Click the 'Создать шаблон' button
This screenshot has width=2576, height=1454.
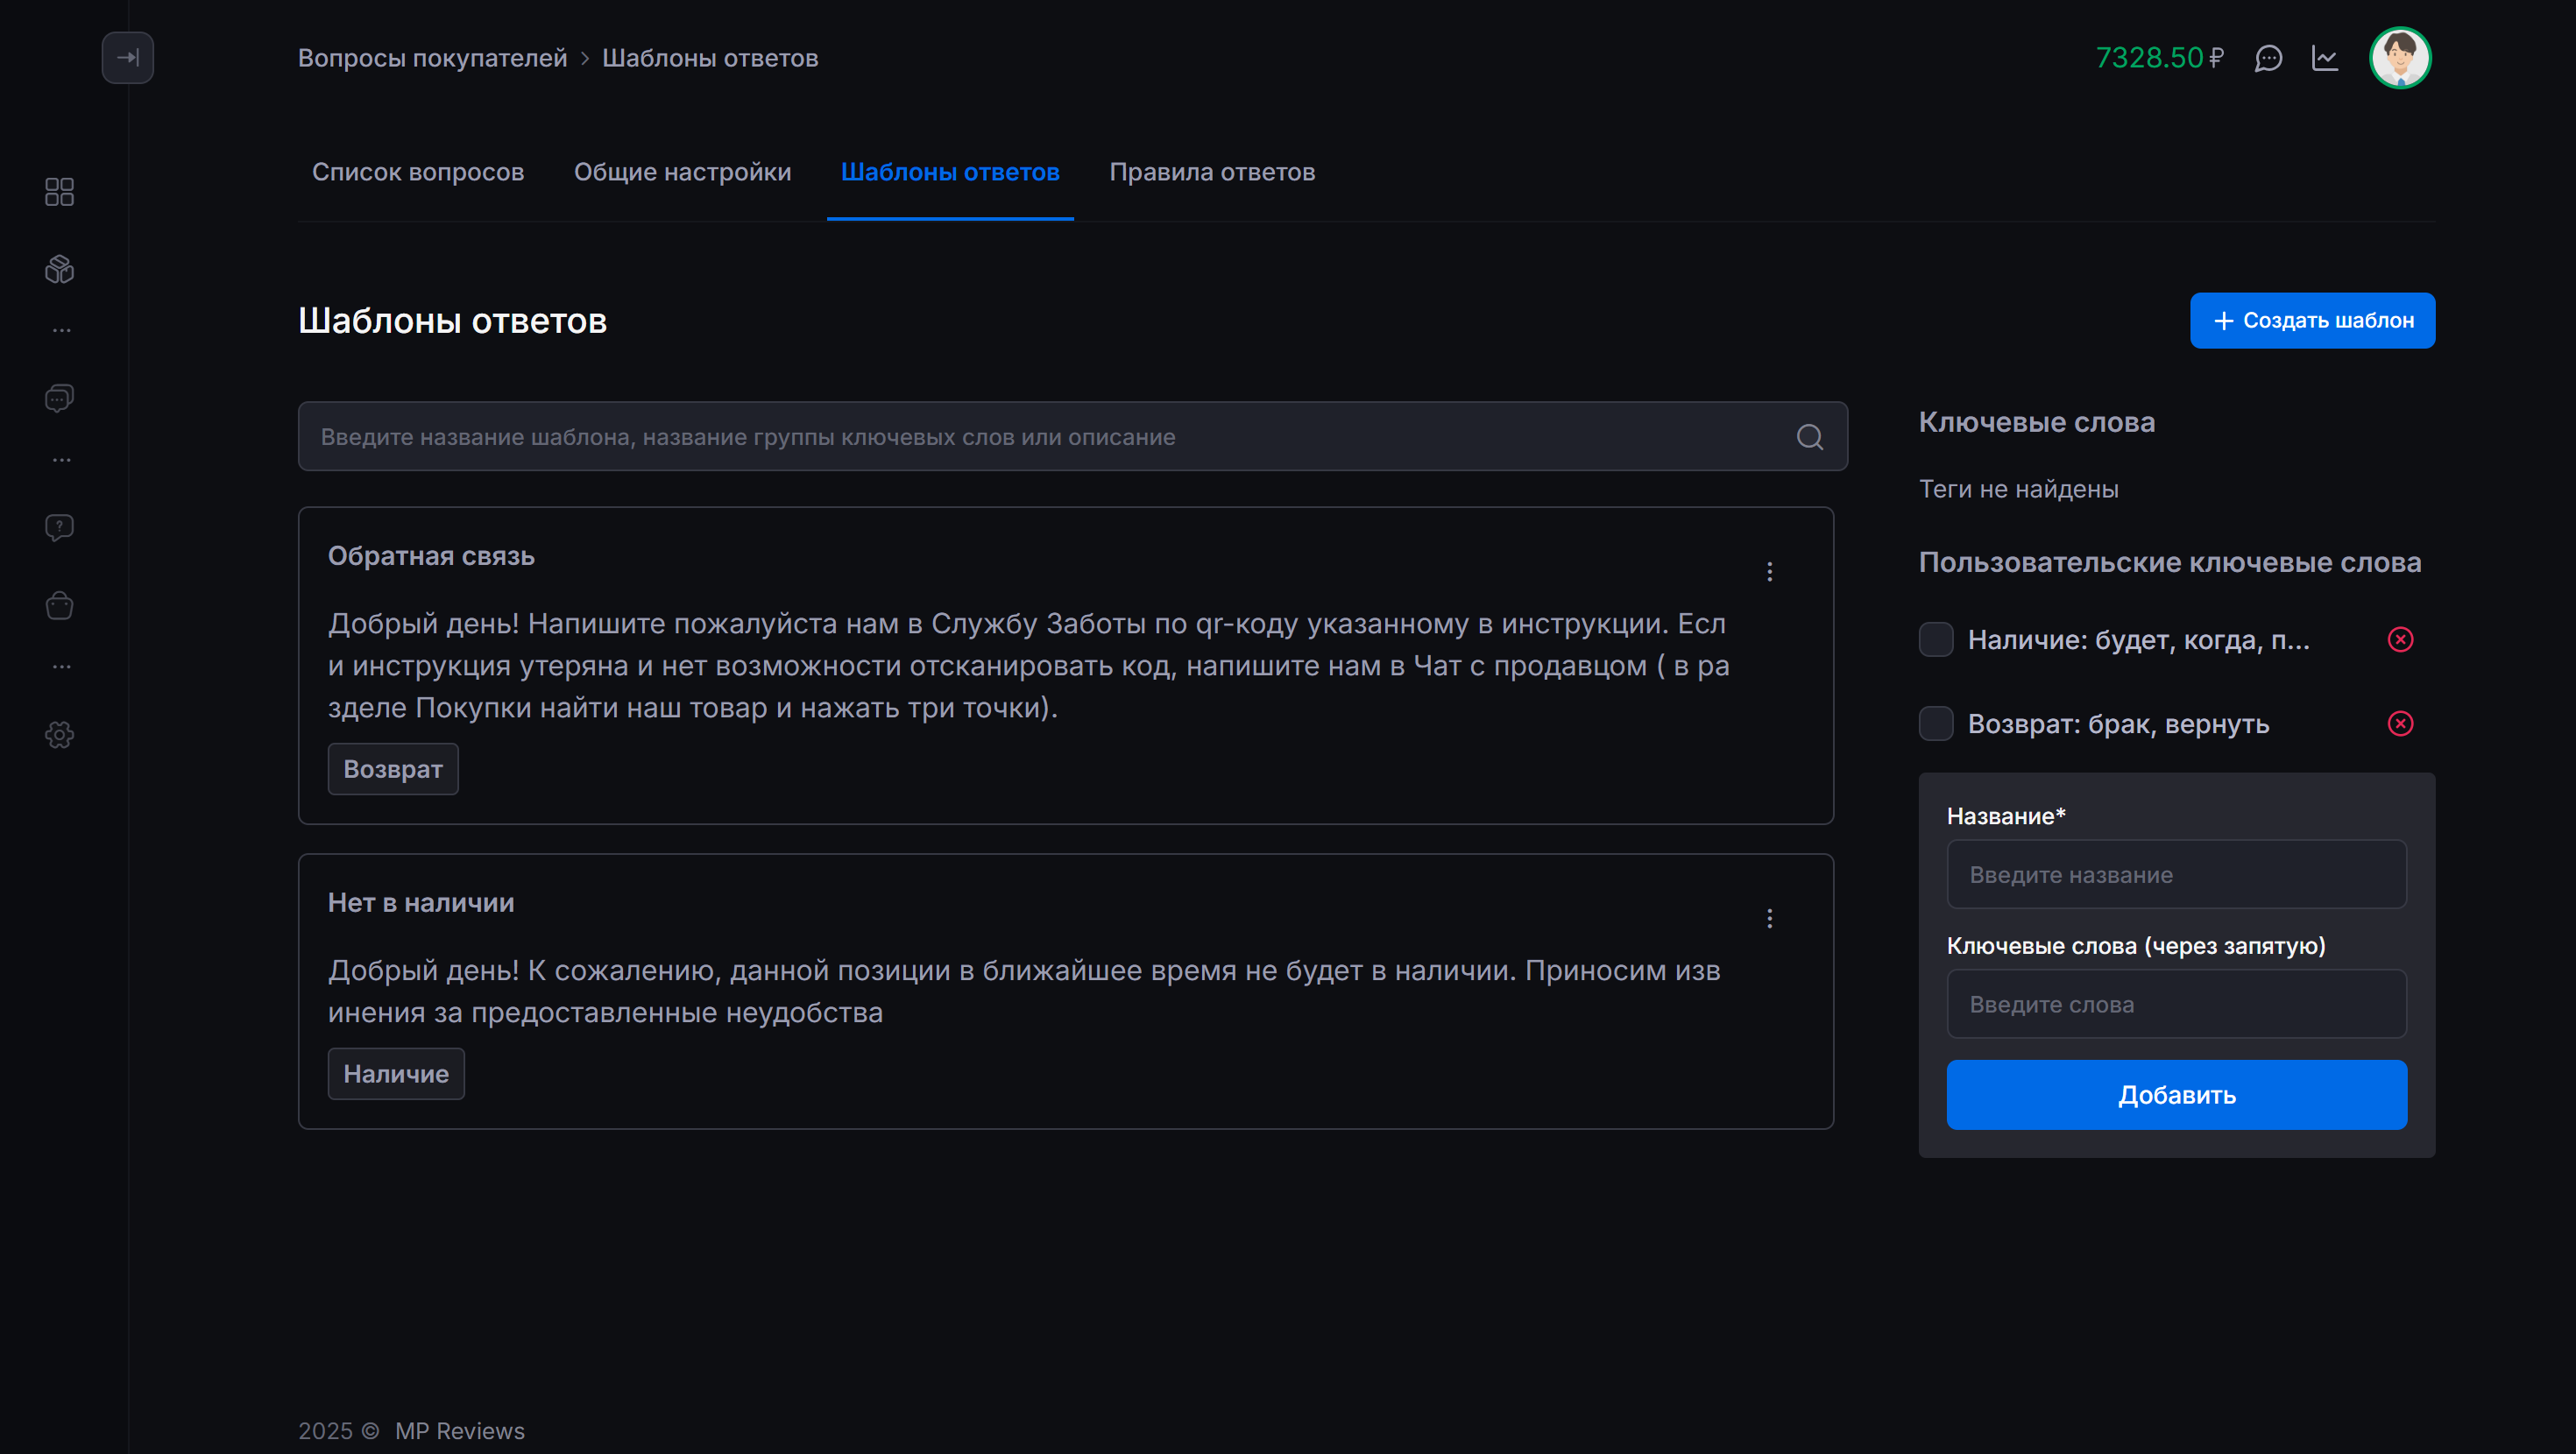[x=2312, y=320]
